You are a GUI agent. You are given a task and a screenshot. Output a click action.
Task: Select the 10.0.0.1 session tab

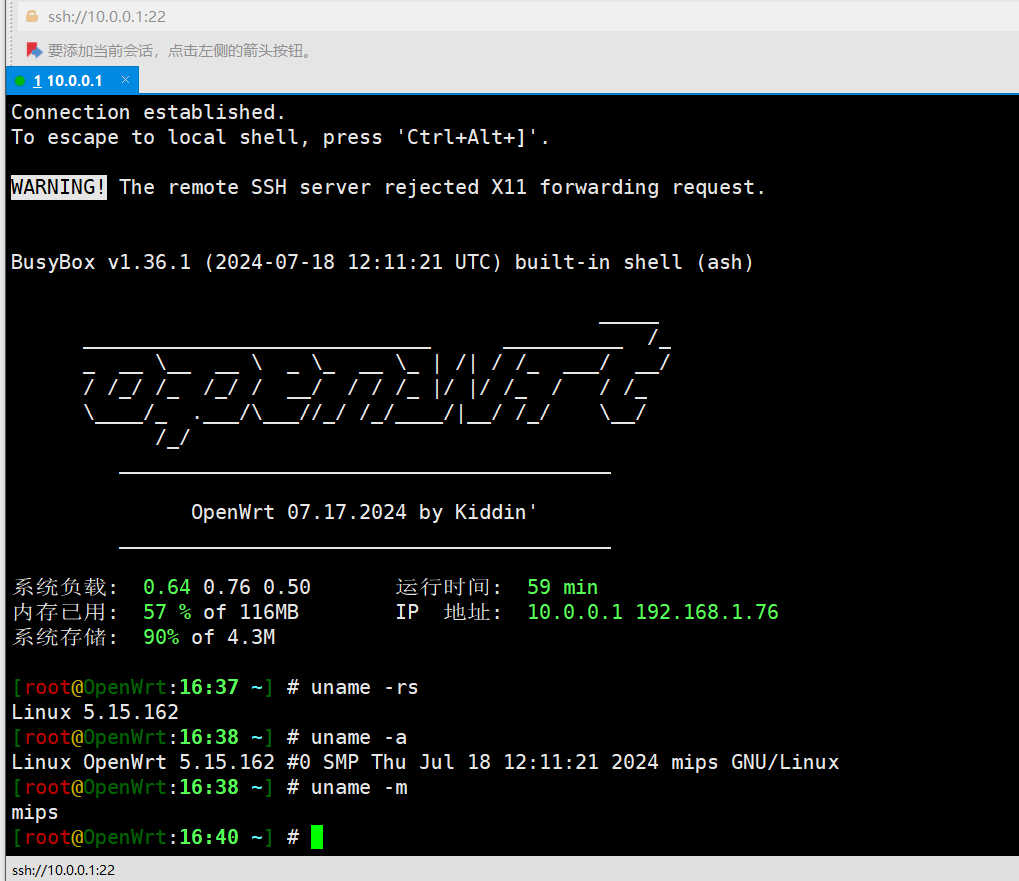pyautogui.click(x=68, y=80)
